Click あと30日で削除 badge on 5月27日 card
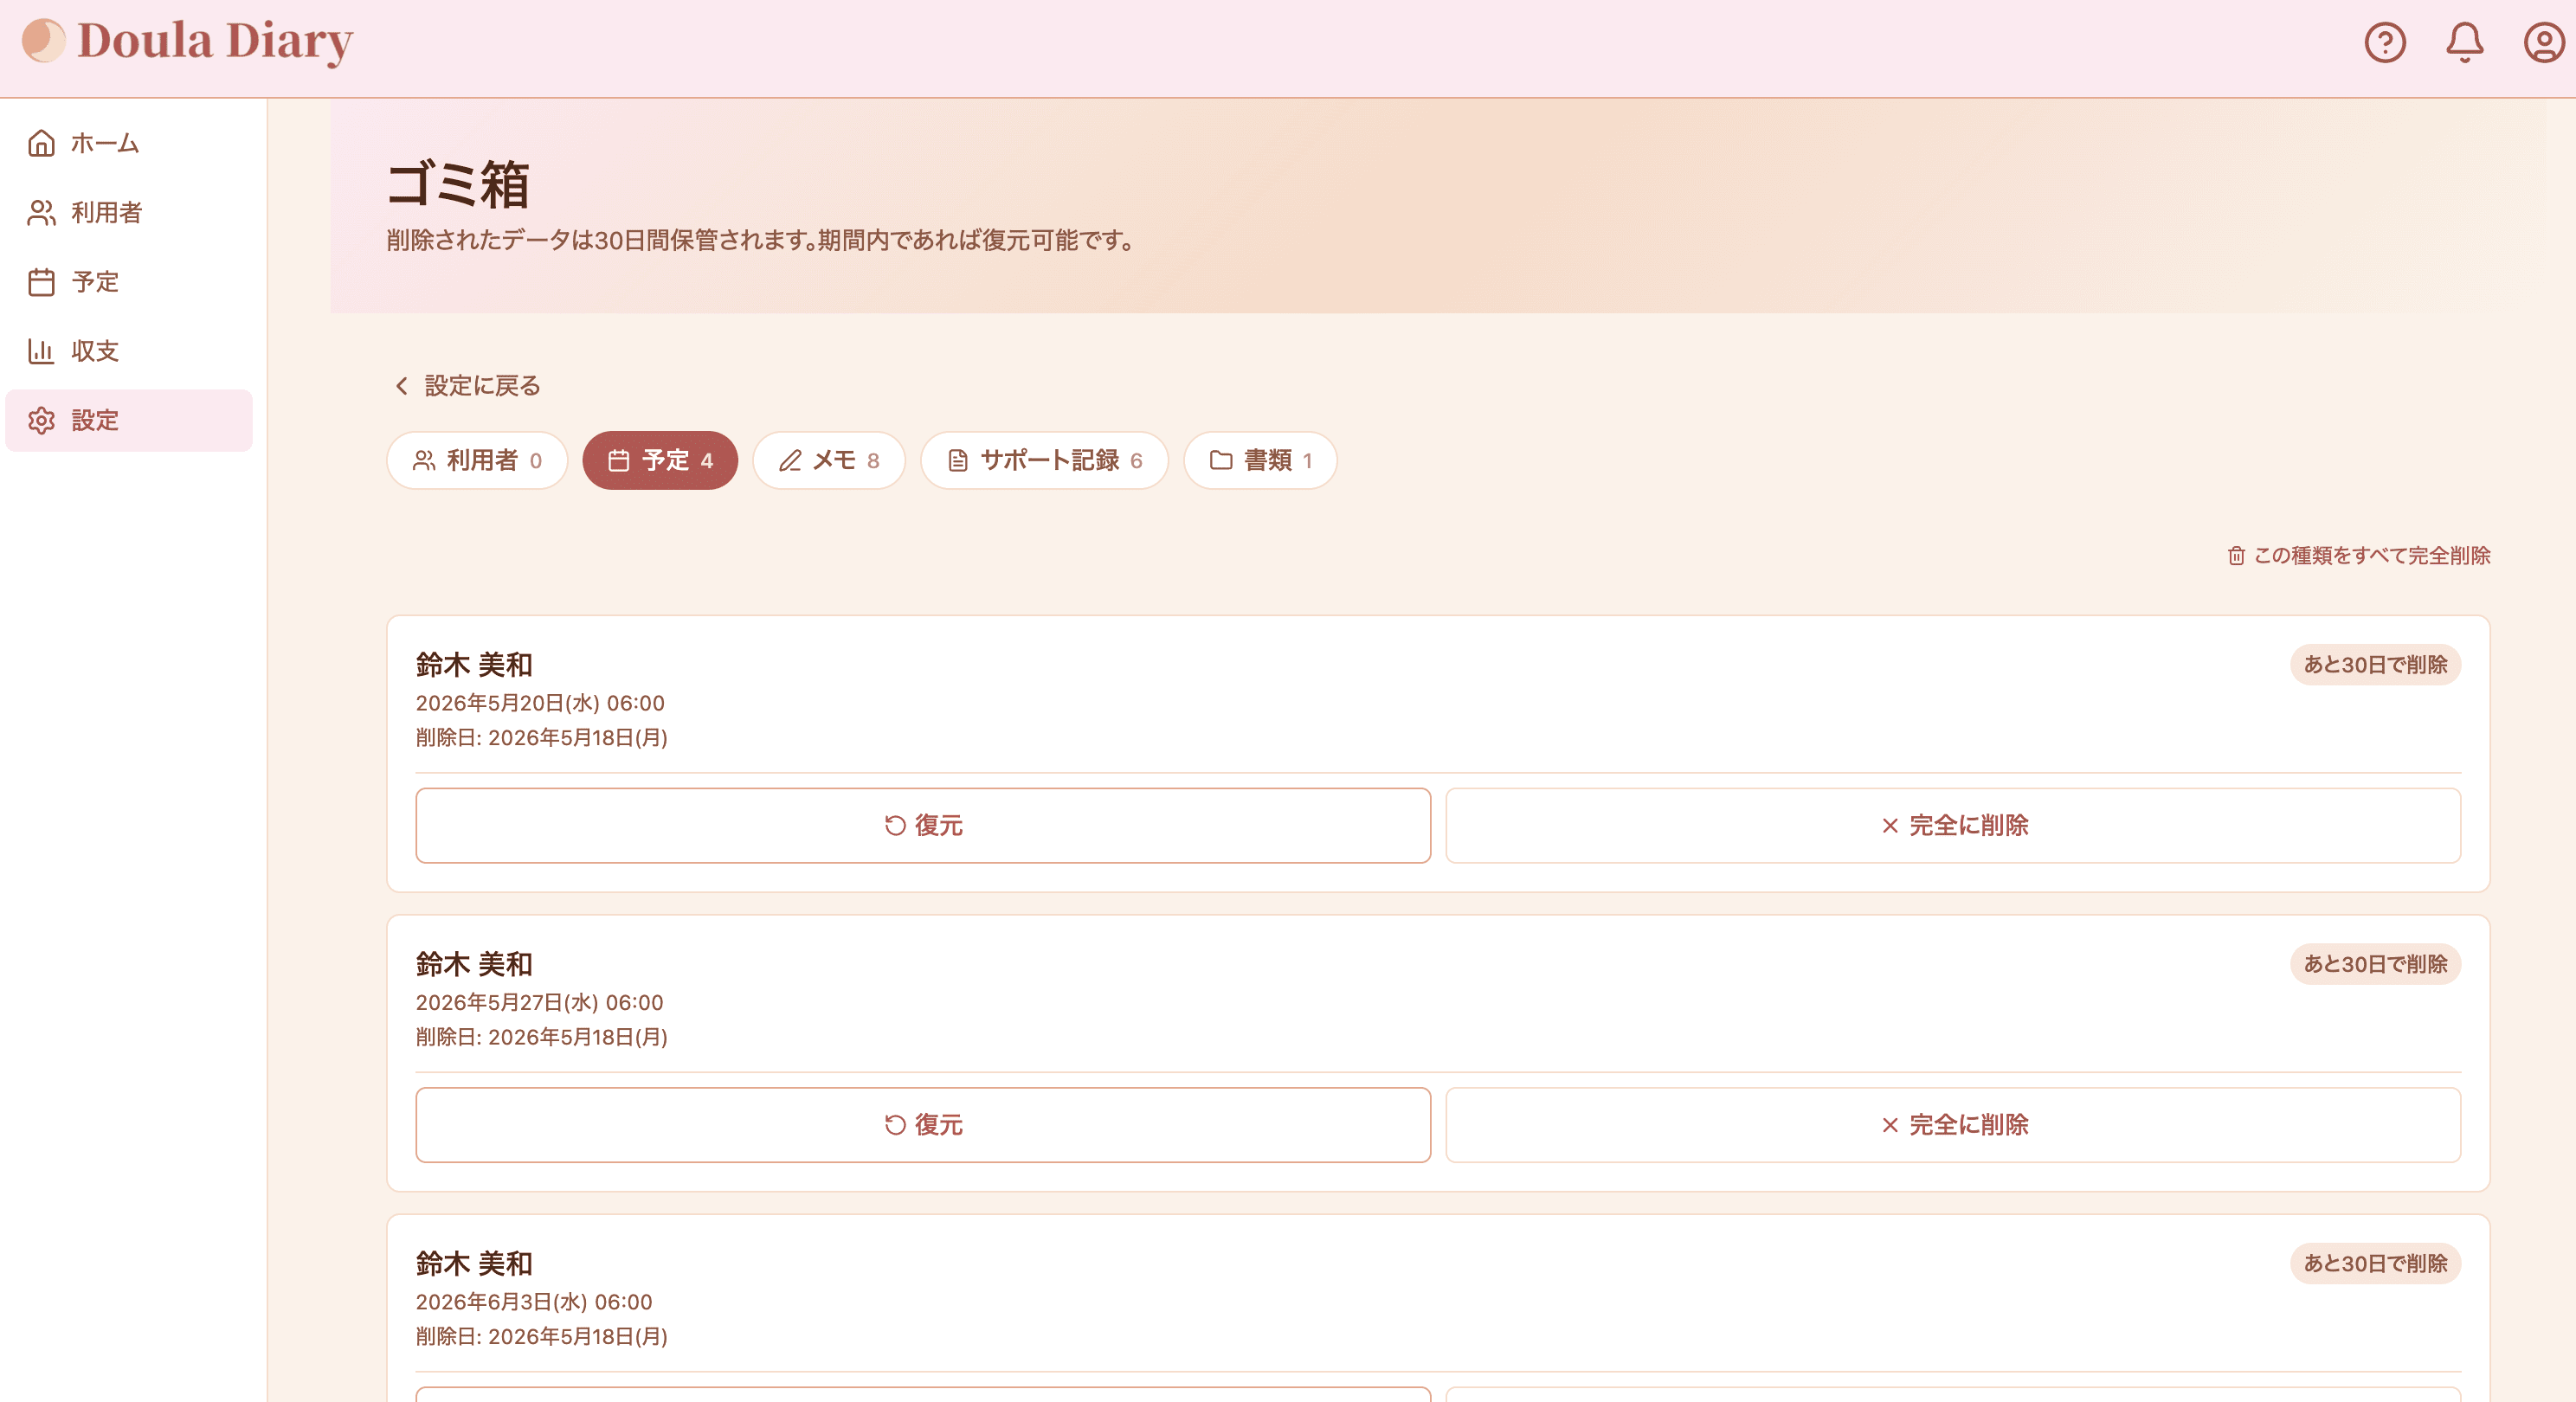This screenshot has width=2576, height=1402. (x=2375, y=964)
